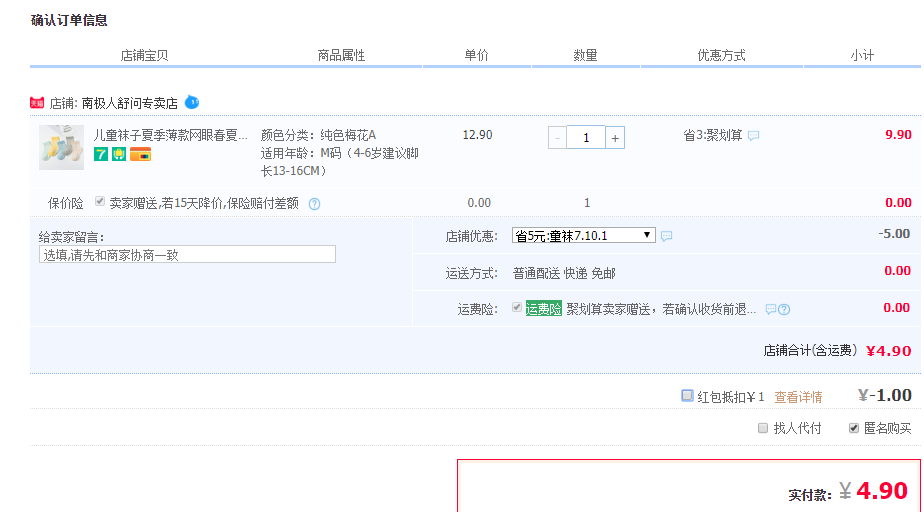Toggle the 保价险 seller gift checkbox
The image size is (924, 512).
coord(100,202)
